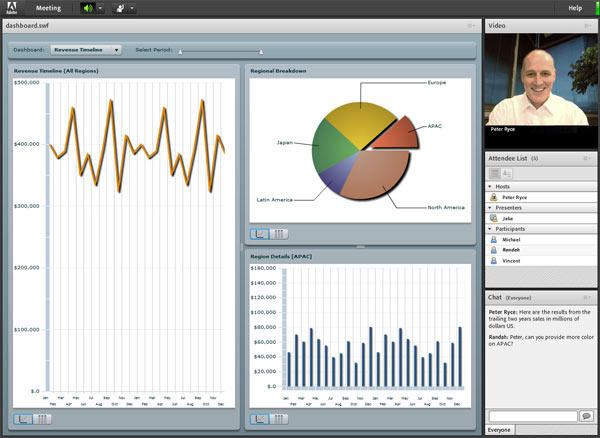Open the Help menu
Screen dimensions: 600x438
tap(575, 8)
